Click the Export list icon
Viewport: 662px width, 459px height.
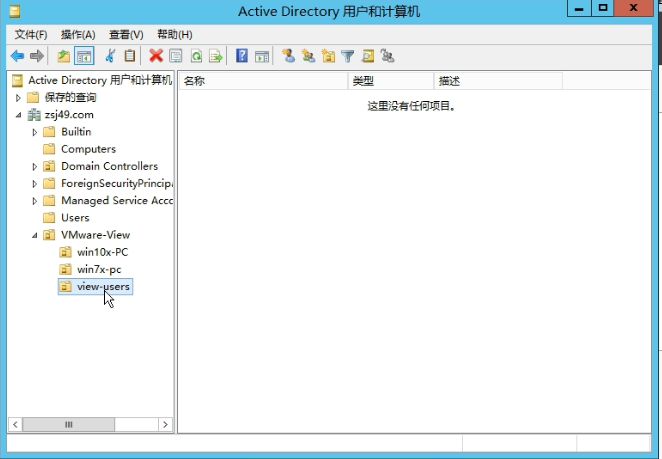[x=216, y=56]
